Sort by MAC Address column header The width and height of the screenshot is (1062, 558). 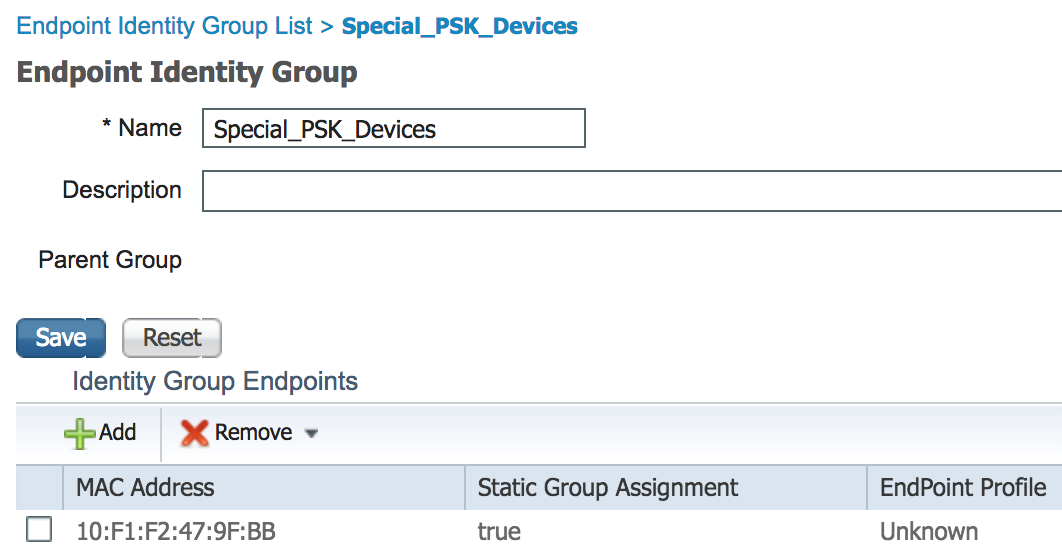point(263,488)
